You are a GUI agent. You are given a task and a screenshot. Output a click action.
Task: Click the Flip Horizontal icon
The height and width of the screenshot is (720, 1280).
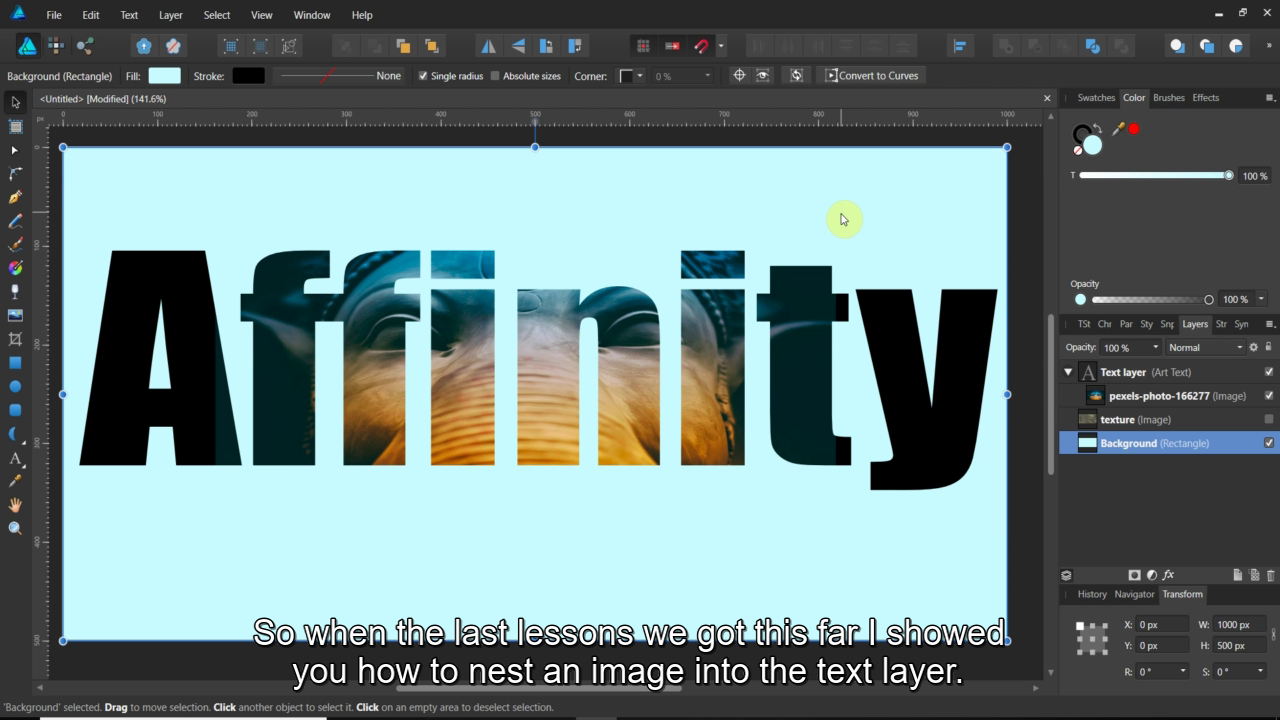click(488, 46)
